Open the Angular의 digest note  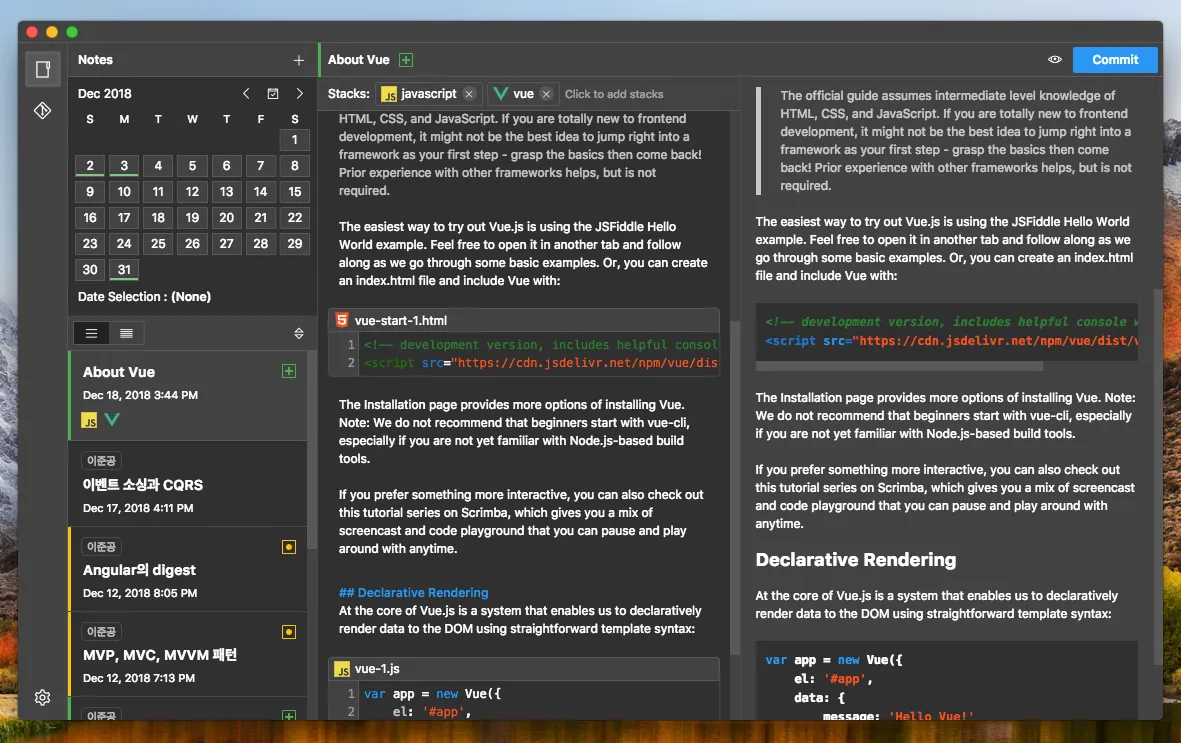pyautogui.click(x=188, y=569)
